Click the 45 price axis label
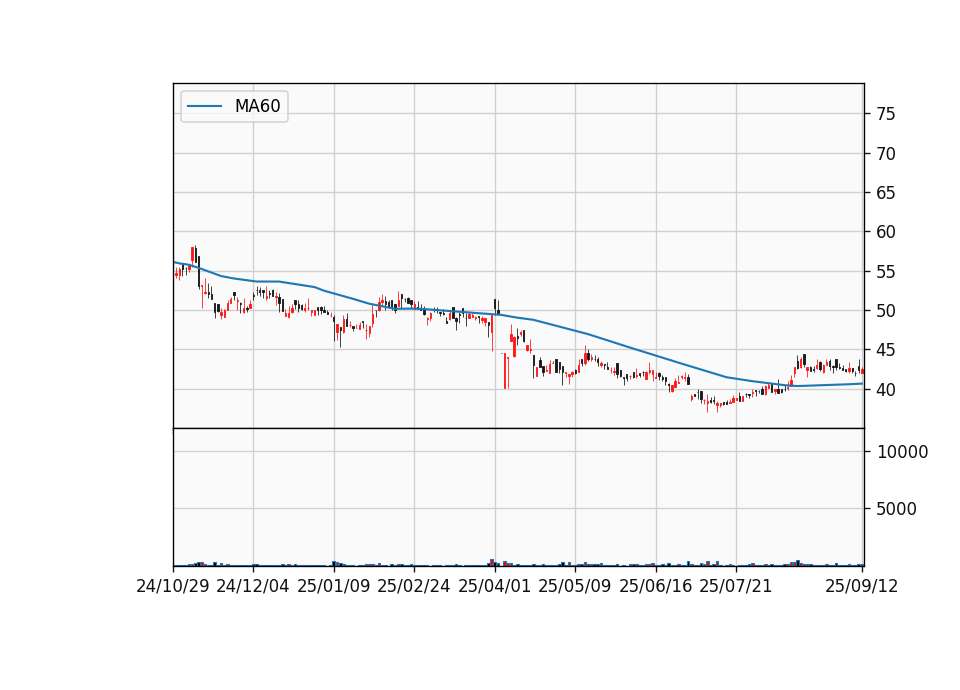The width and height of the screenshot is (960, 690). [886, 350]
